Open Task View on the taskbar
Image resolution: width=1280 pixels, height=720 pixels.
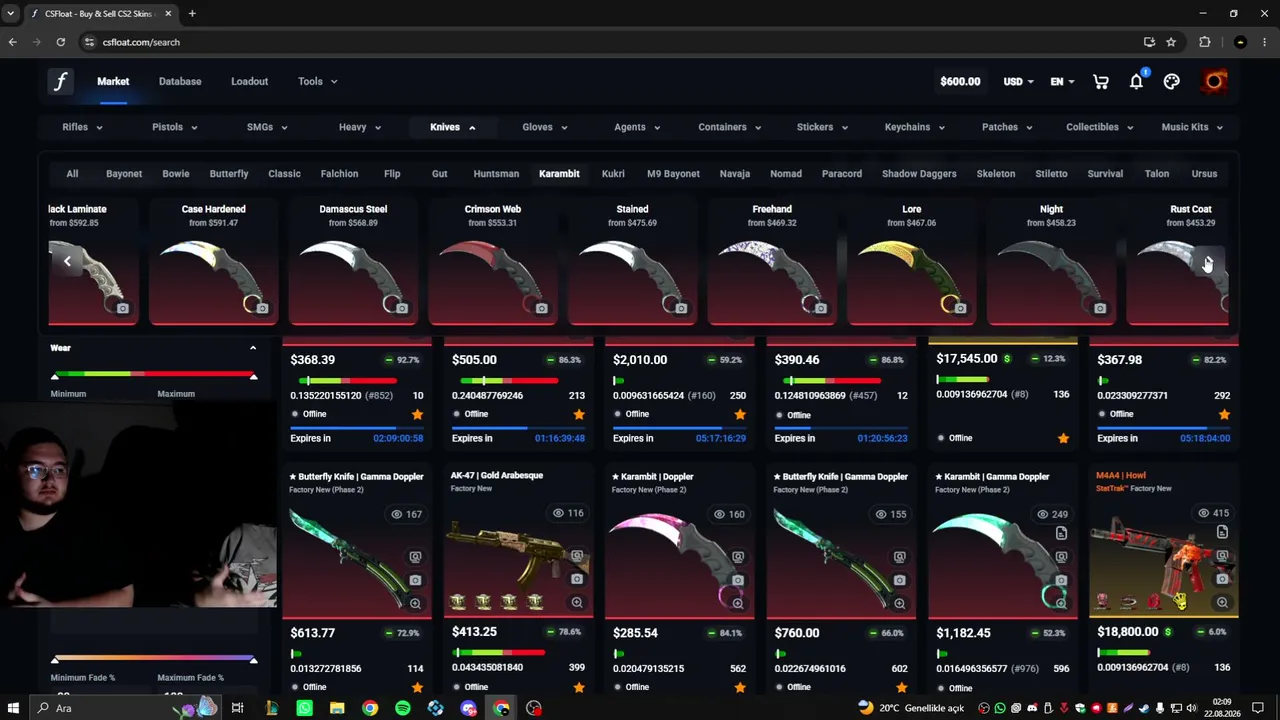[238, 708]
